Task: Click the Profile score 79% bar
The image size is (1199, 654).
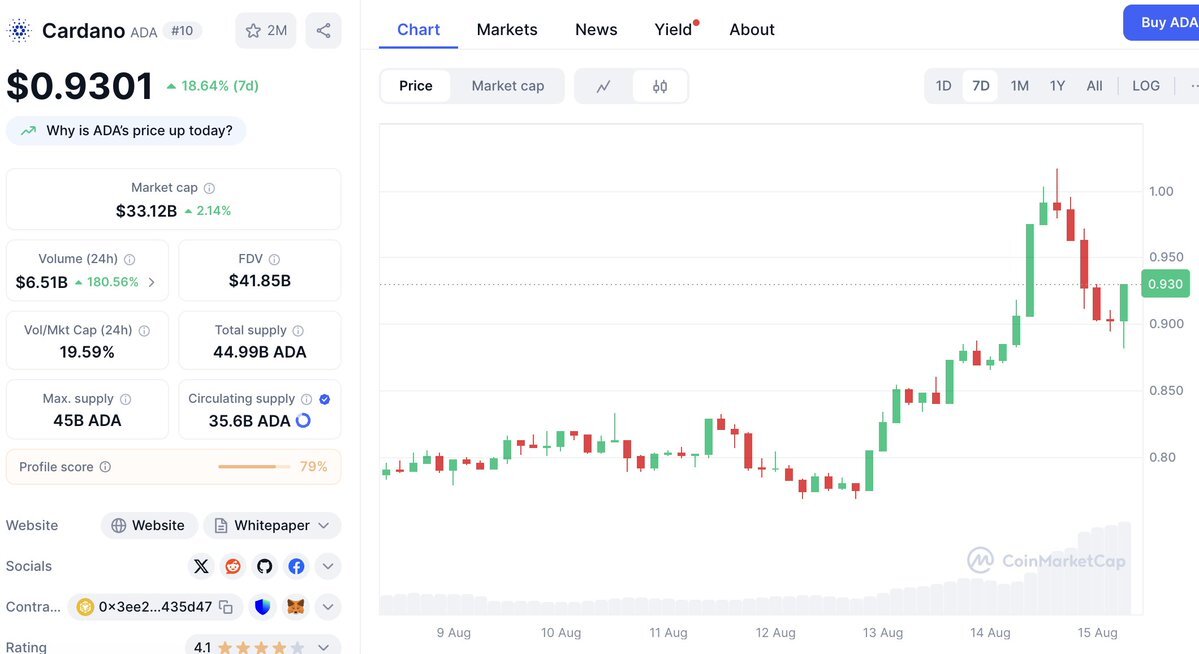Action: tap(254, 467)
